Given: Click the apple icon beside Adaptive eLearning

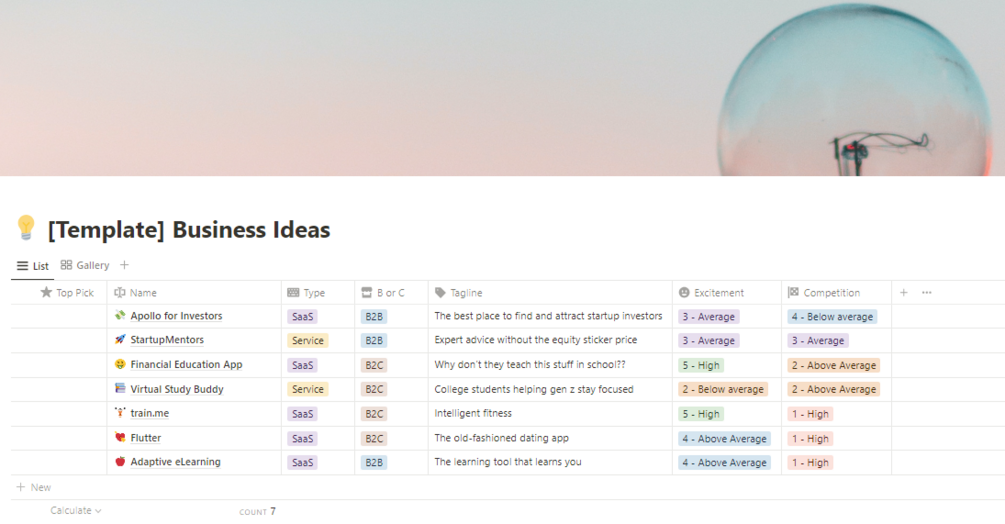Looking at the screenshot, I should pyautogui.click(x=121, y=462).
